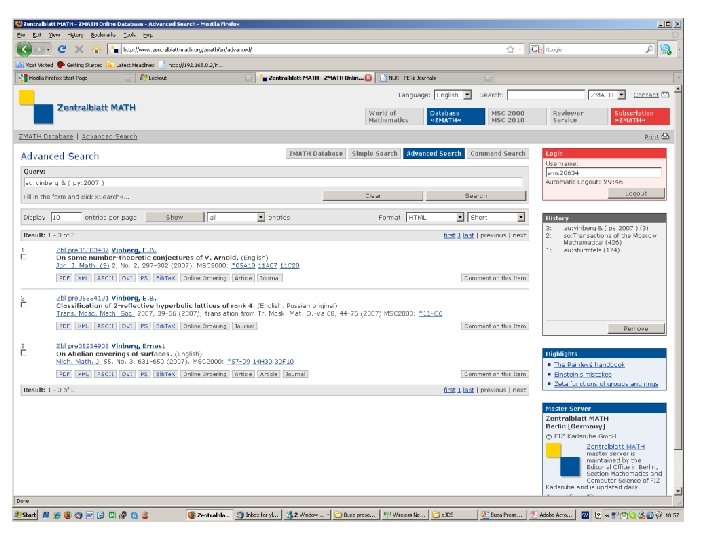This screenshot has height=540, width=720.
Task: Click the browser add-on icon beside search
Action: (665, 49)
